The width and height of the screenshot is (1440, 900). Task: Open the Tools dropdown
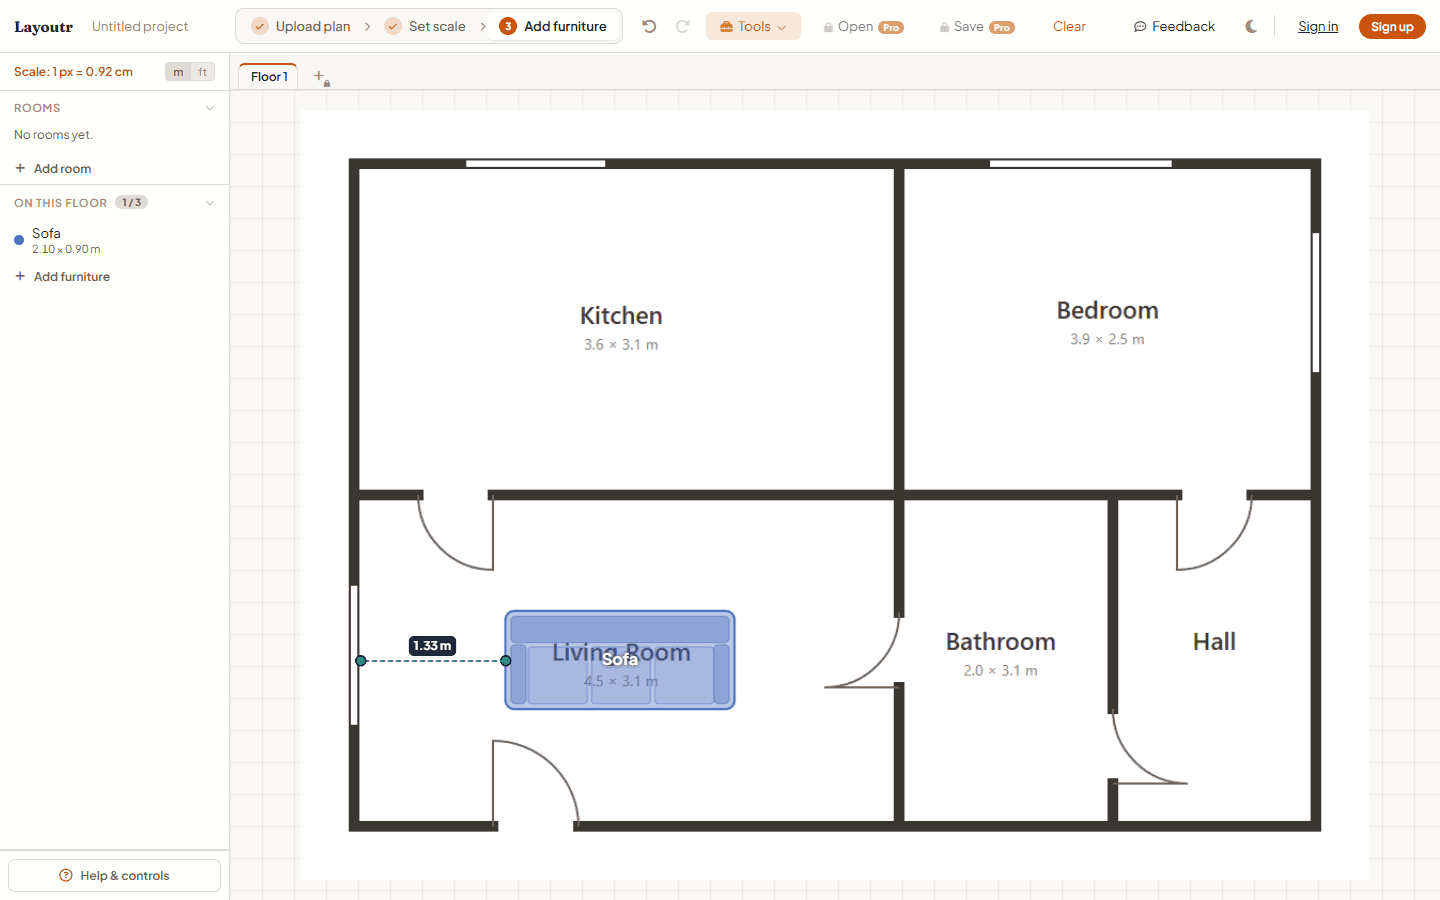pyautogui.click(x=753, y=26)
